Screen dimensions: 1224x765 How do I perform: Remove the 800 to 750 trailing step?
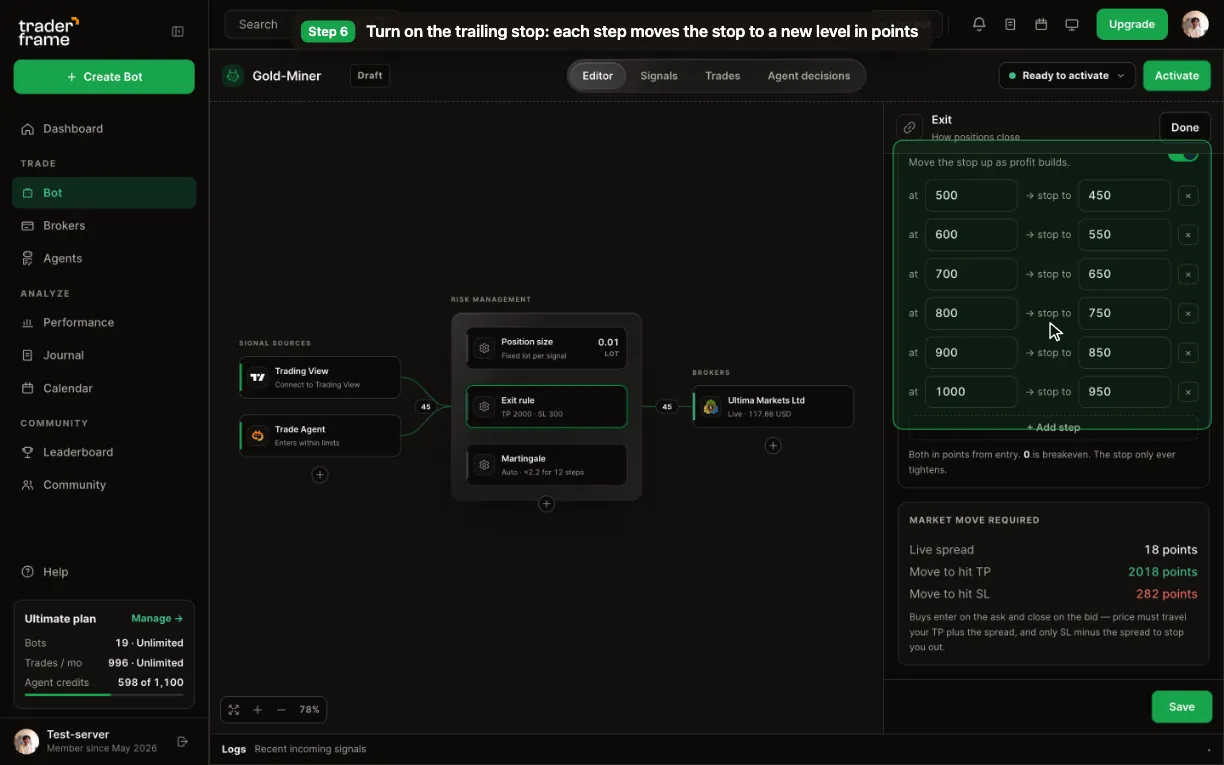(x=1188, y=313)
